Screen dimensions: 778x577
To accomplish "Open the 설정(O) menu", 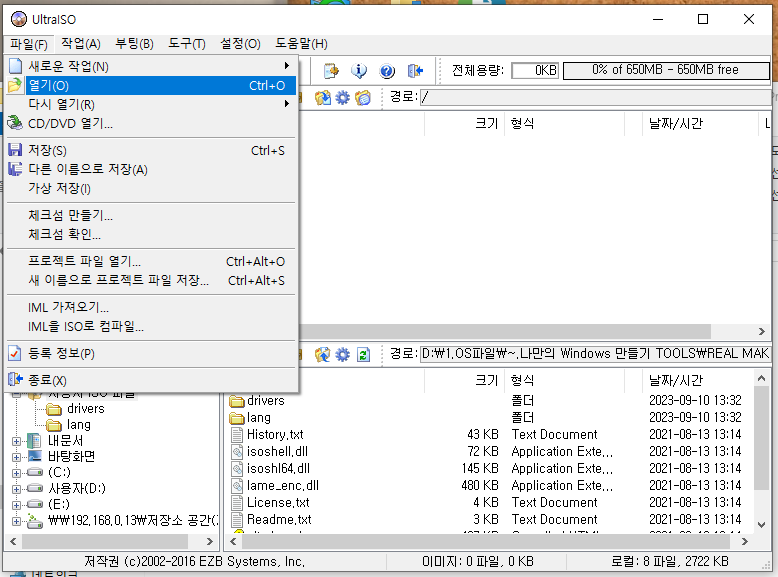I will click(x=240, y=44).
